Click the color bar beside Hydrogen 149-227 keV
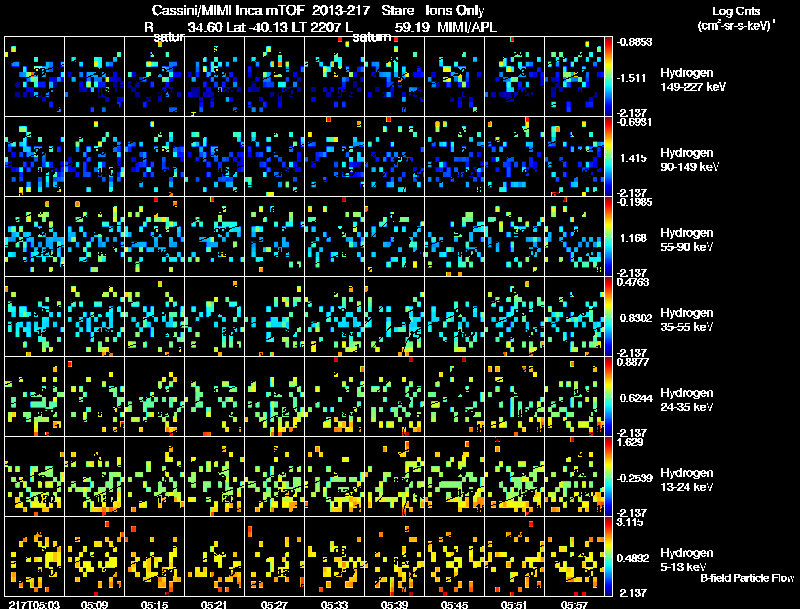The width and height of the screenshot is (800, 609). [608, 77]
